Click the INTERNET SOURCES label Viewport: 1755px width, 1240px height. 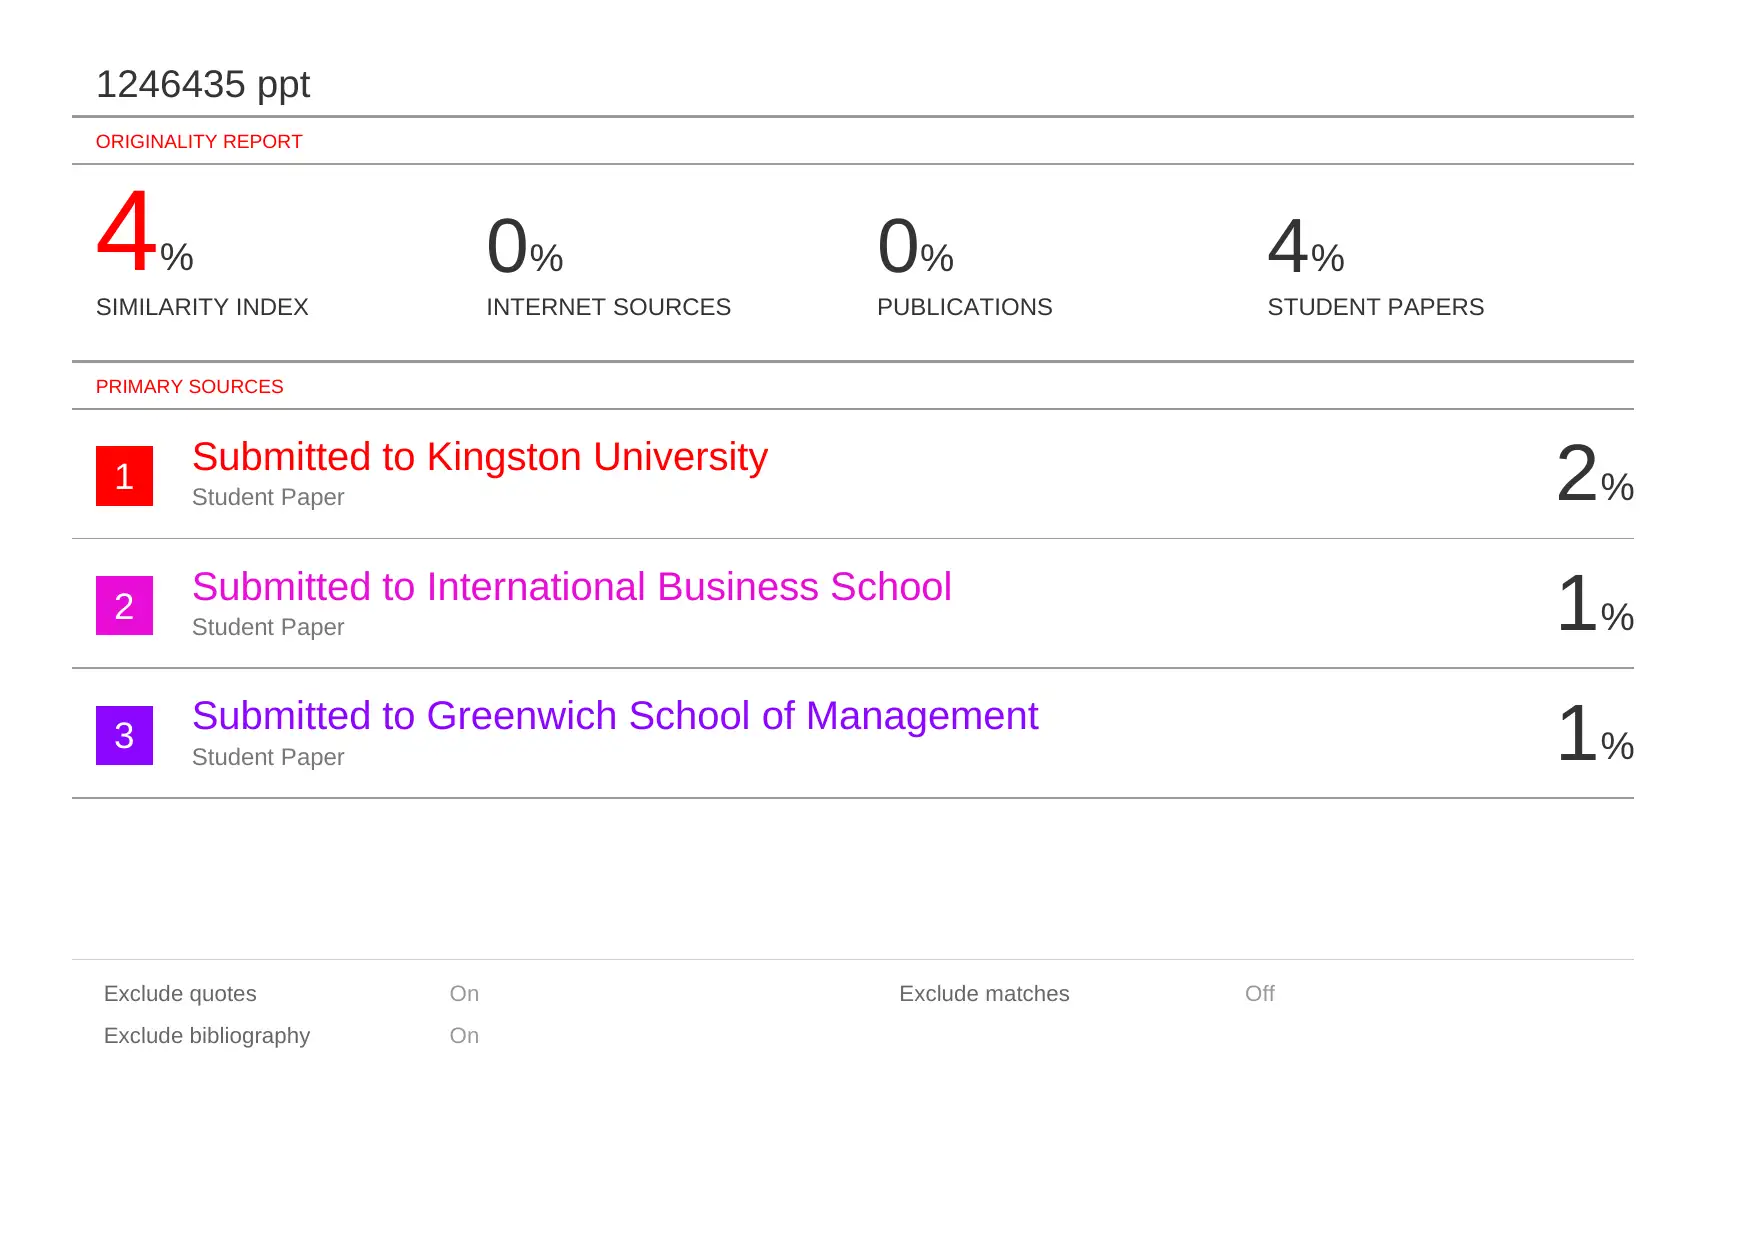click(608, 307)
